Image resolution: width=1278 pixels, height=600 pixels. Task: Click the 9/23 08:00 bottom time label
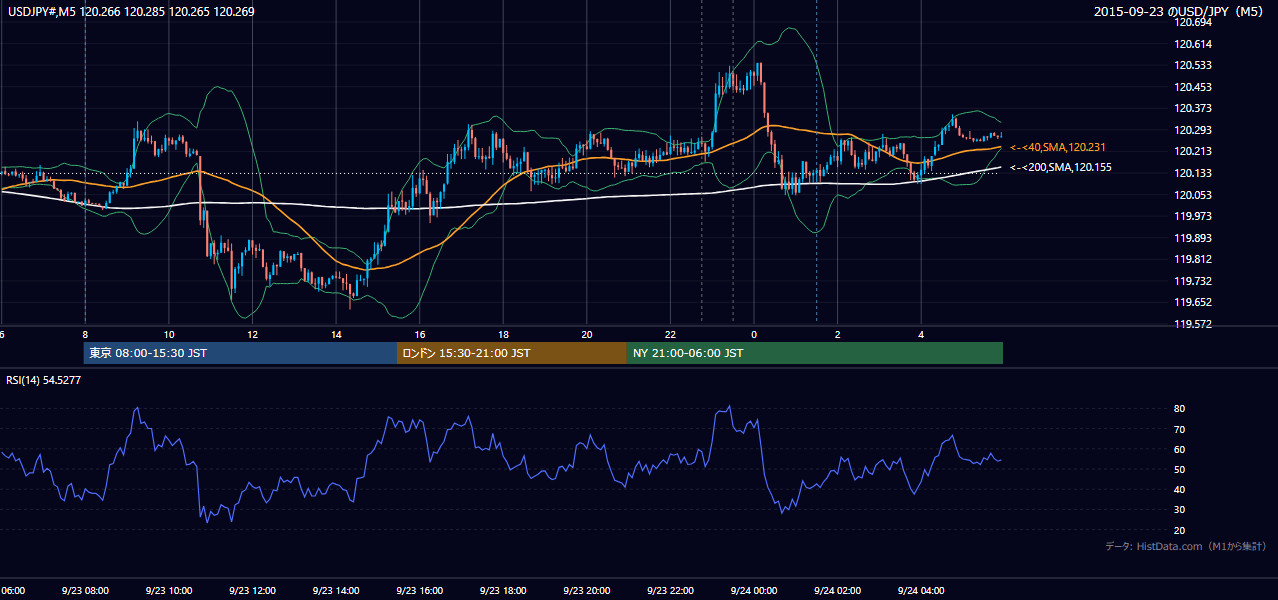click(85, 591)
